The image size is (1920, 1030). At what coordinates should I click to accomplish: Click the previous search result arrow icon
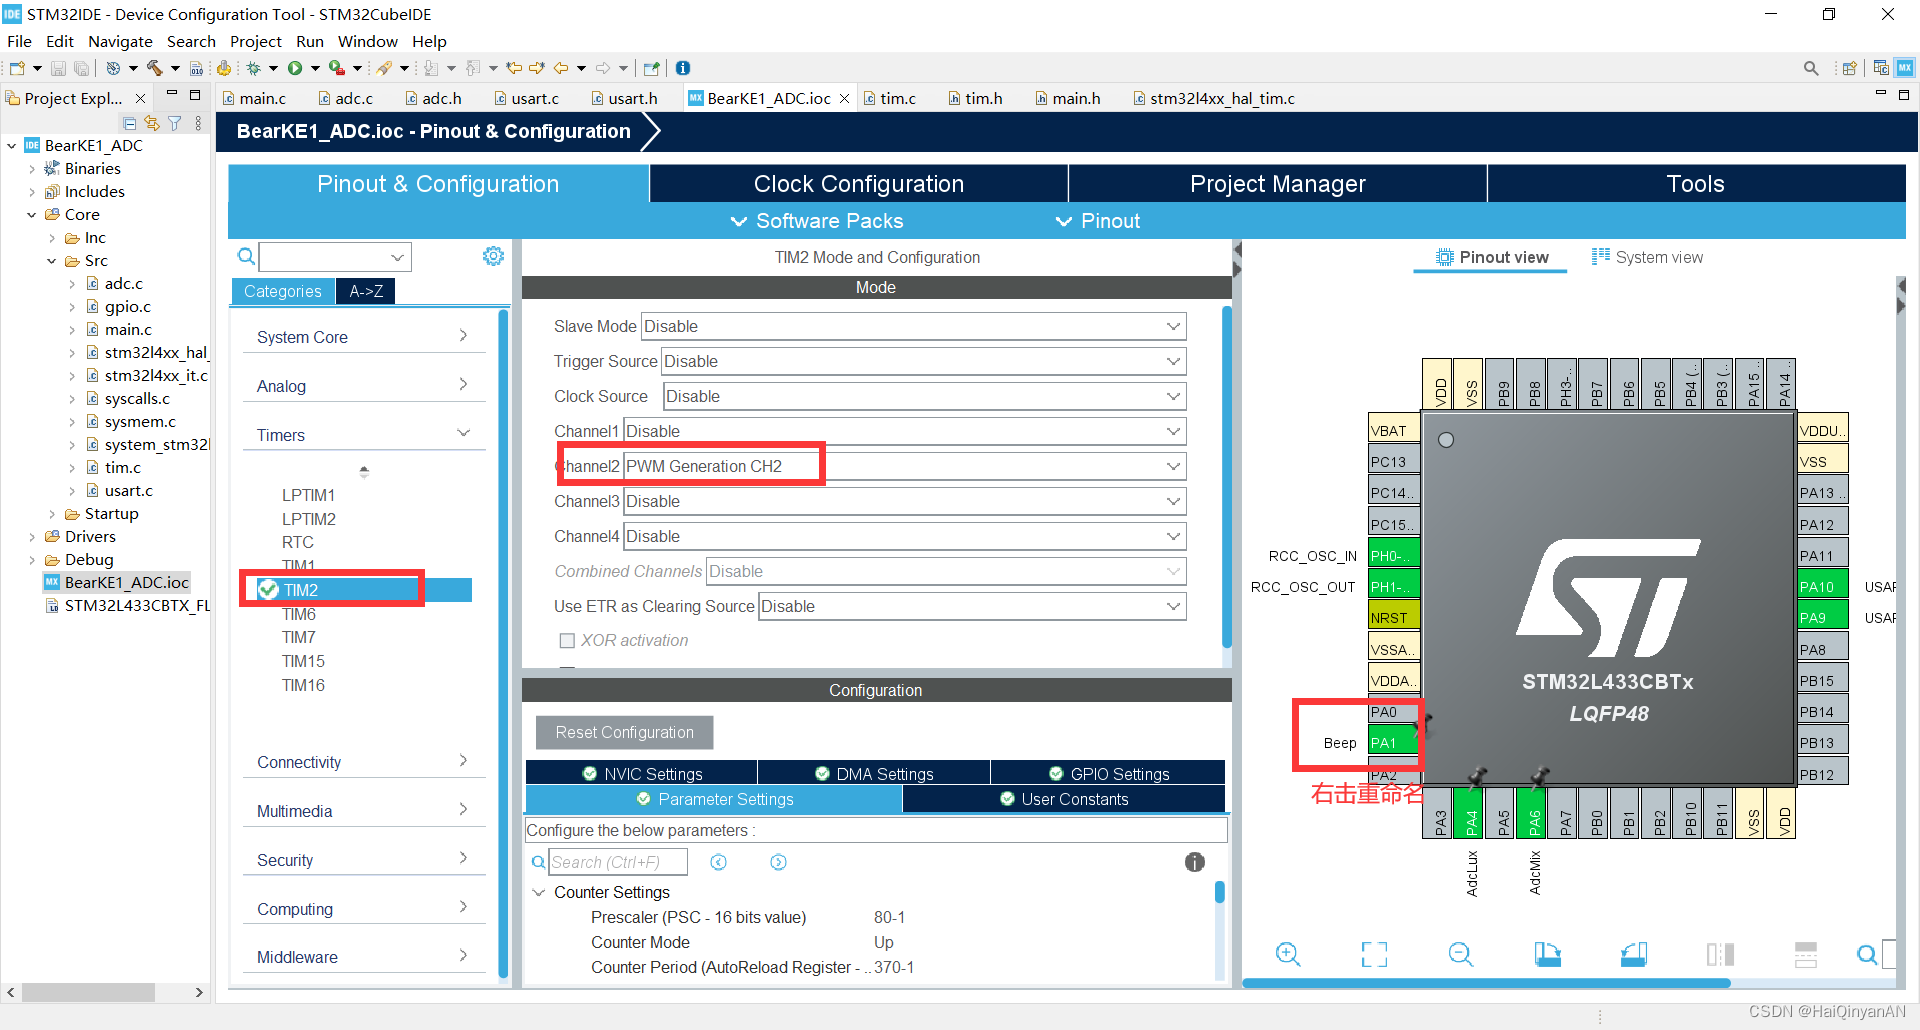click(x=718, y=862)
